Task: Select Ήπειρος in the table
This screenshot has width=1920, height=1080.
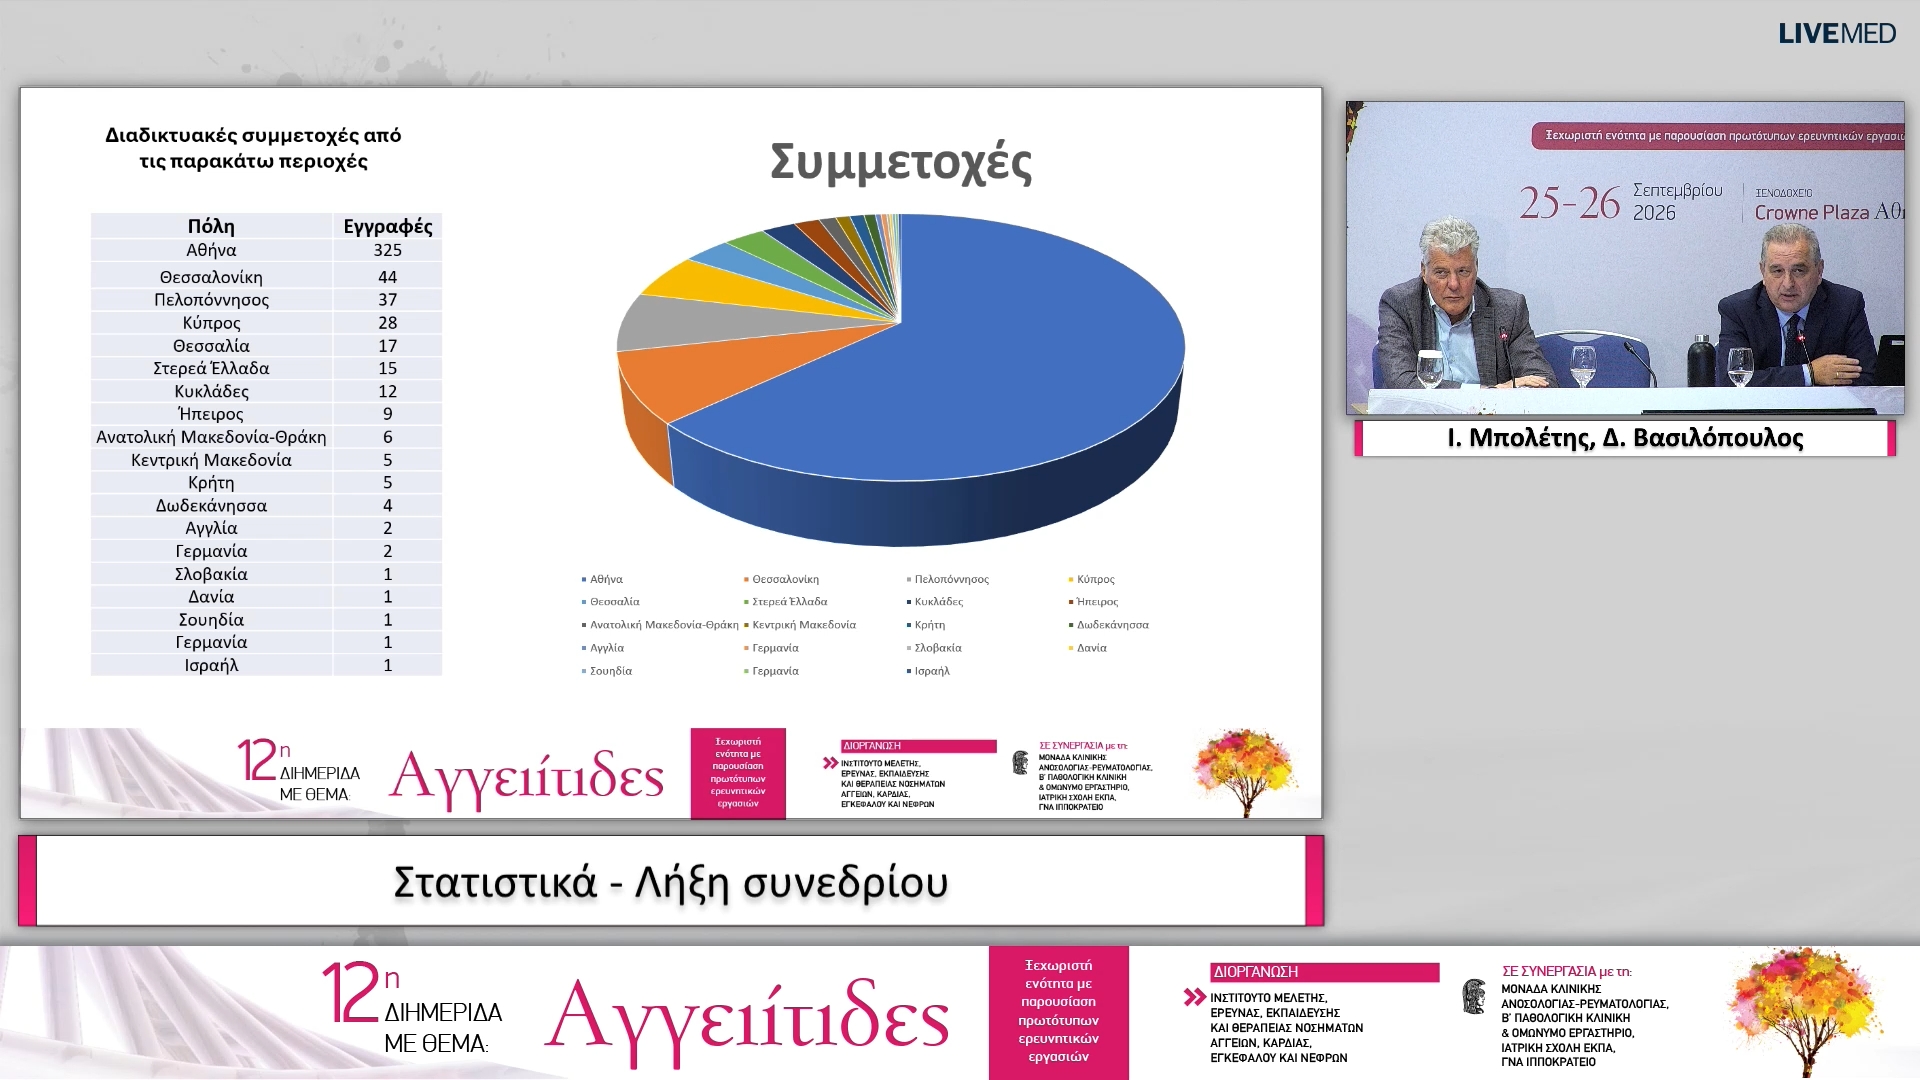Action: click(x=211, y=414)
